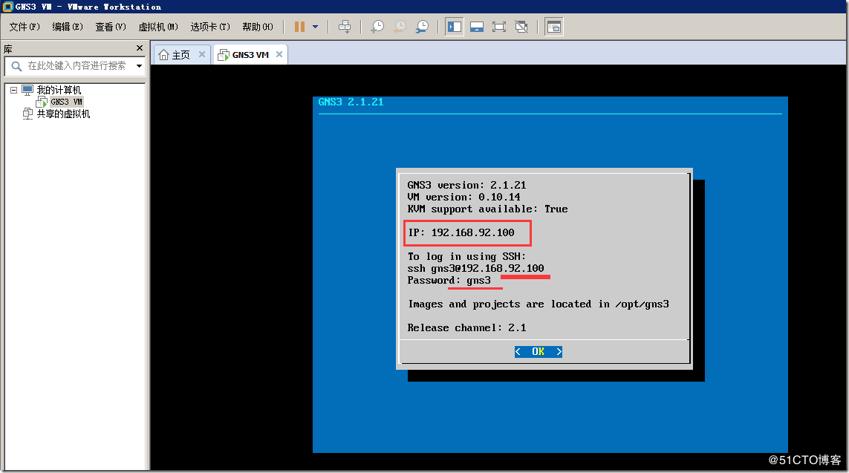Click the OK button in GNS3 dialog
Viewport: 849px width, 473px height.
click(x=538, y=352)
